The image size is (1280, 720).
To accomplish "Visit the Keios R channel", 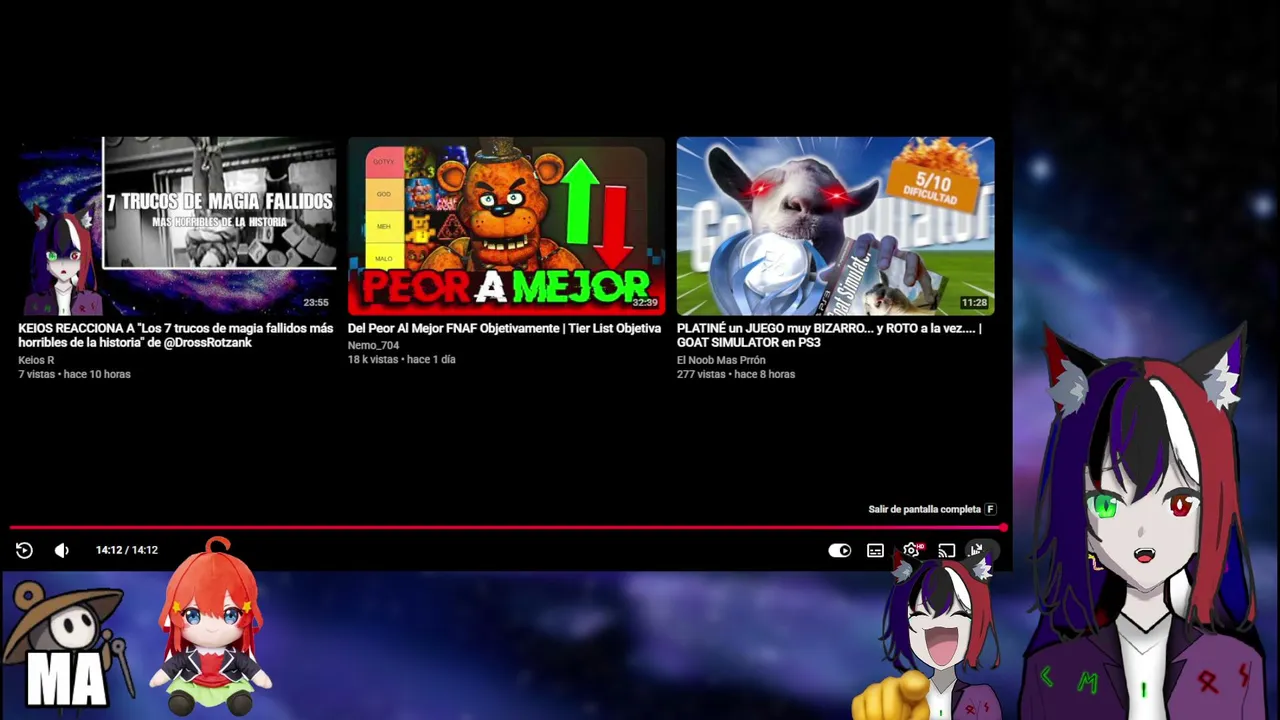I will 36,360.
